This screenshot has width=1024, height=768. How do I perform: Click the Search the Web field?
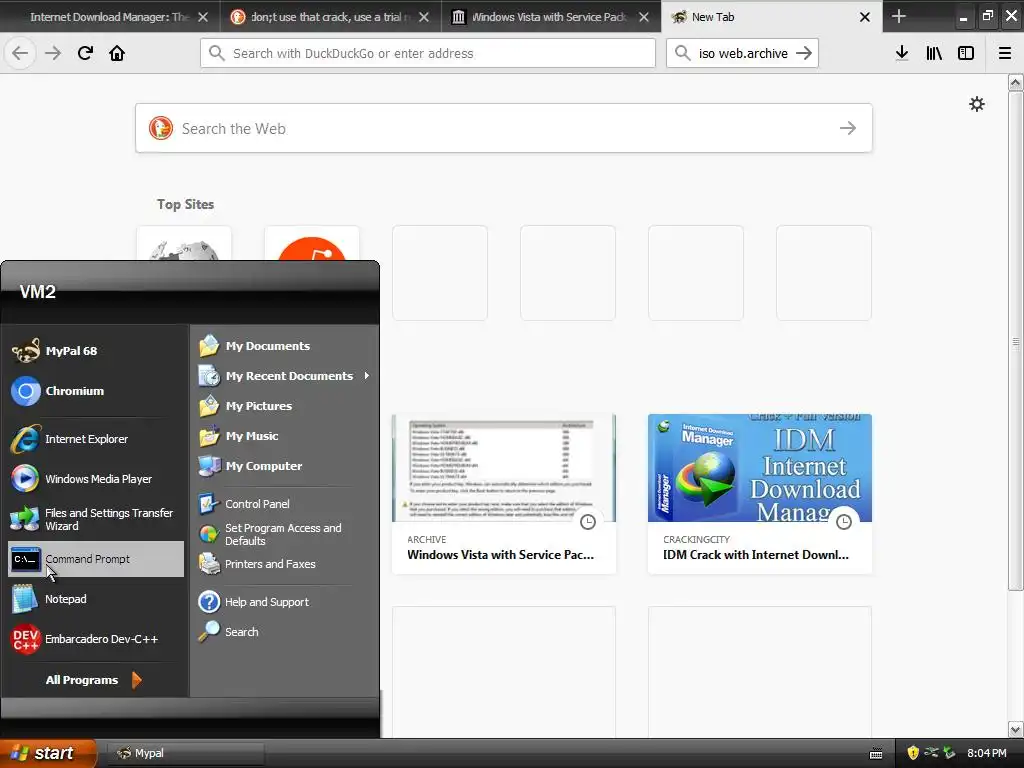[504, 128]
